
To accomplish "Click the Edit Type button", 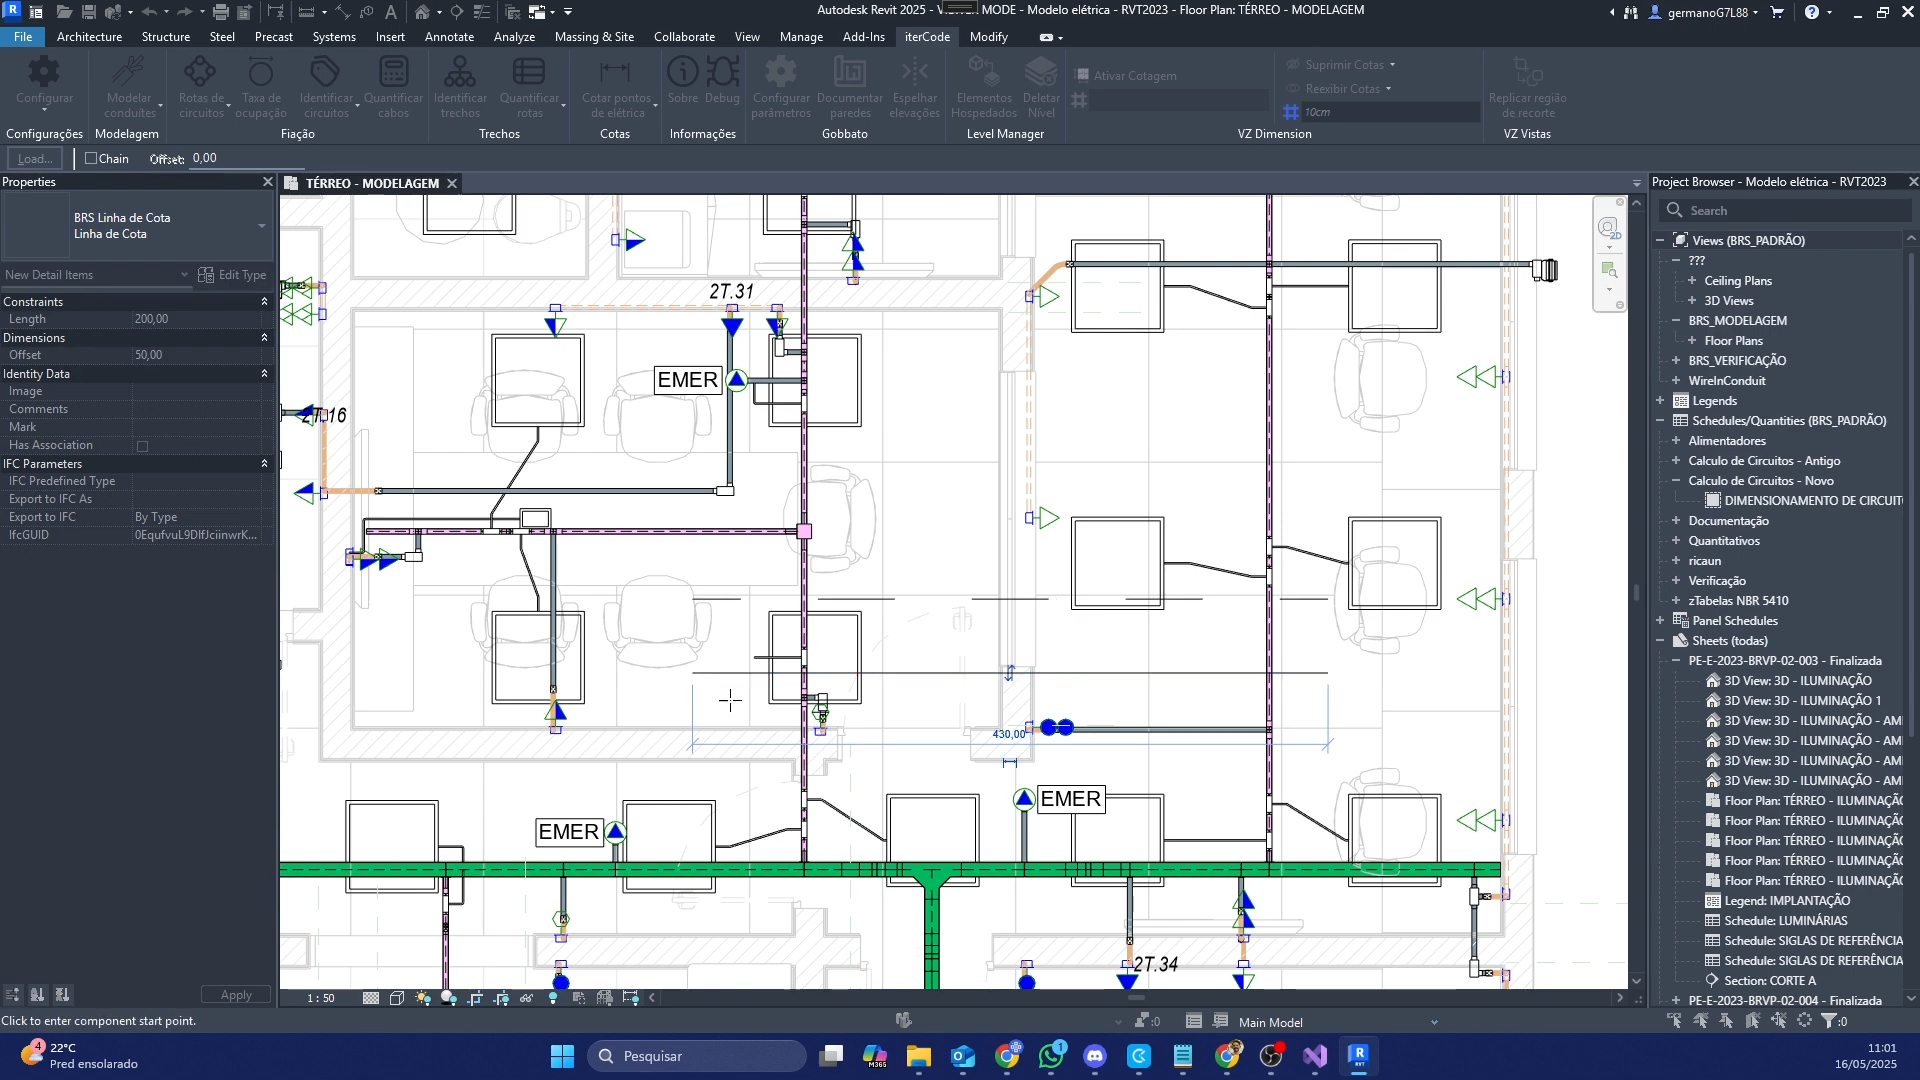I will pyautogui.click(x=232, y=275).
